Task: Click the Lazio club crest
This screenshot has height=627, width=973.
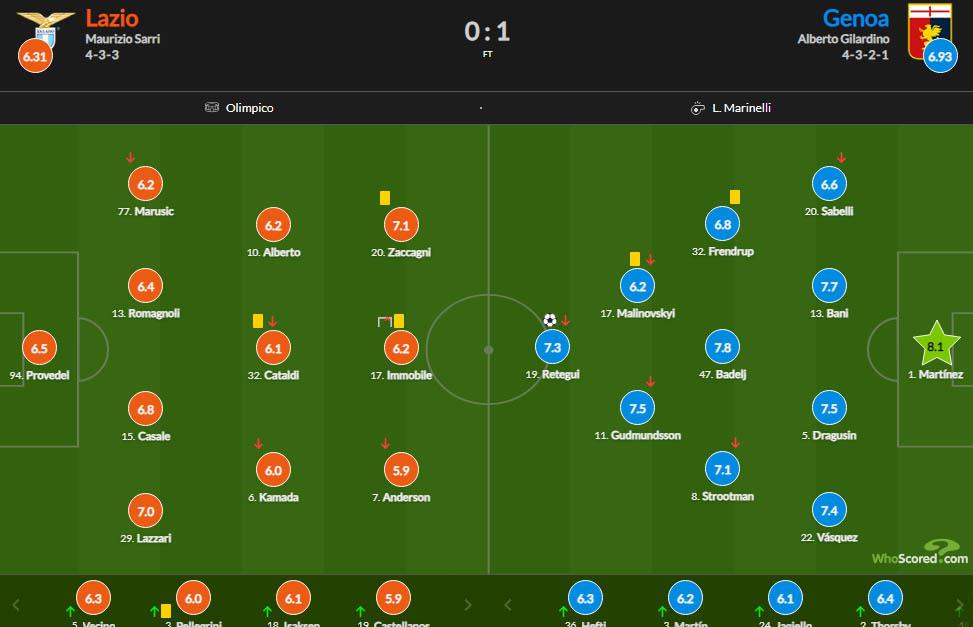Action: pos(46,26)
